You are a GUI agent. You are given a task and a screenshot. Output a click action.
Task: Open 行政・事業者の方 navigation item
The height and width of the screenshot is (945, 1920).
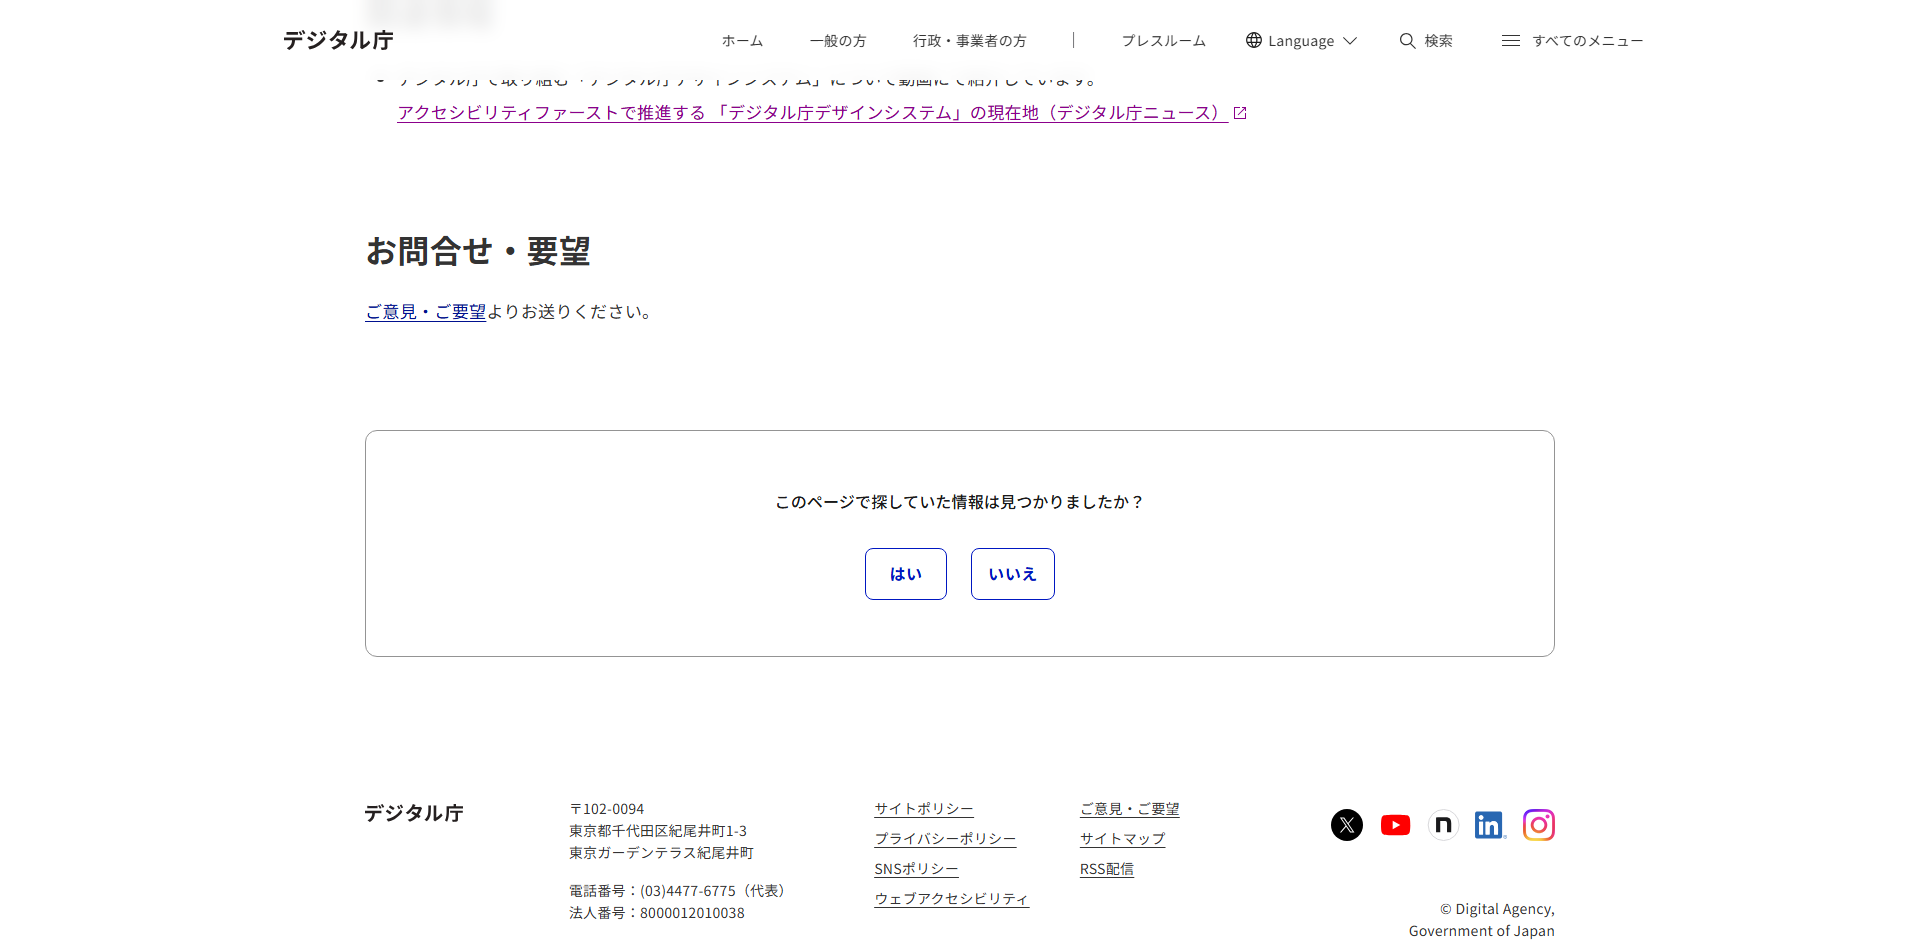[969, 41]
